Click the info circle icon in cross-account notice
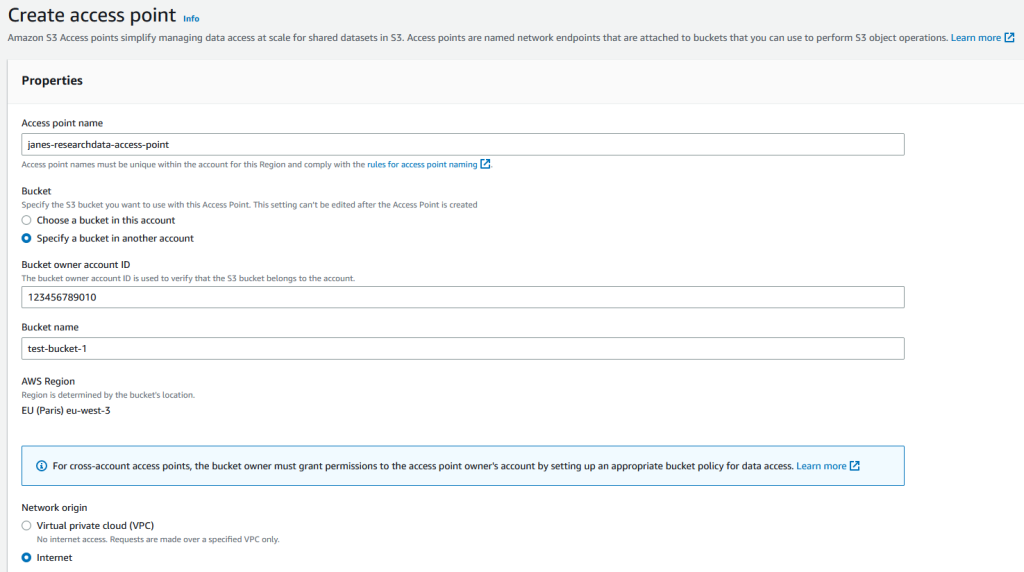The height and width of the screenshot is (572, 1024). (x=41, y=466)
